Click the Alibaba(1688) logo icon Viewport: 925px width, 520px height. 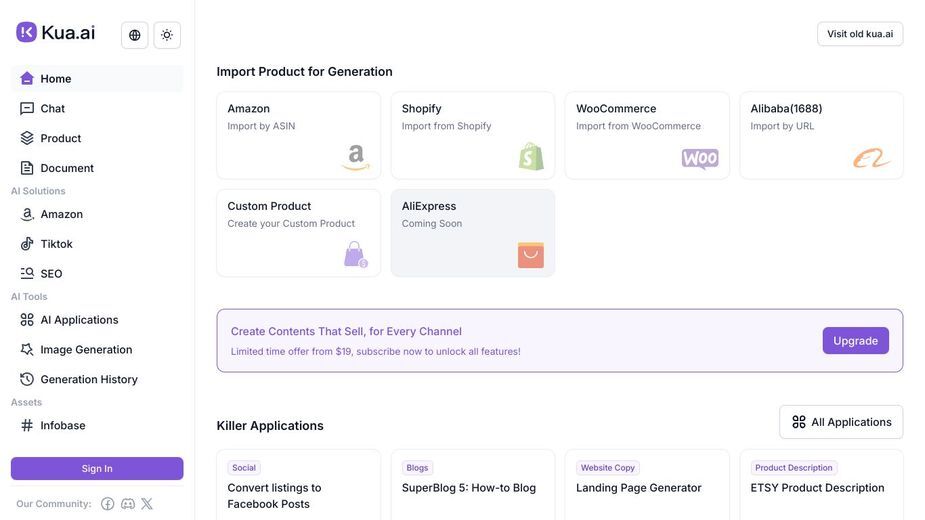(x=872, y=158)
